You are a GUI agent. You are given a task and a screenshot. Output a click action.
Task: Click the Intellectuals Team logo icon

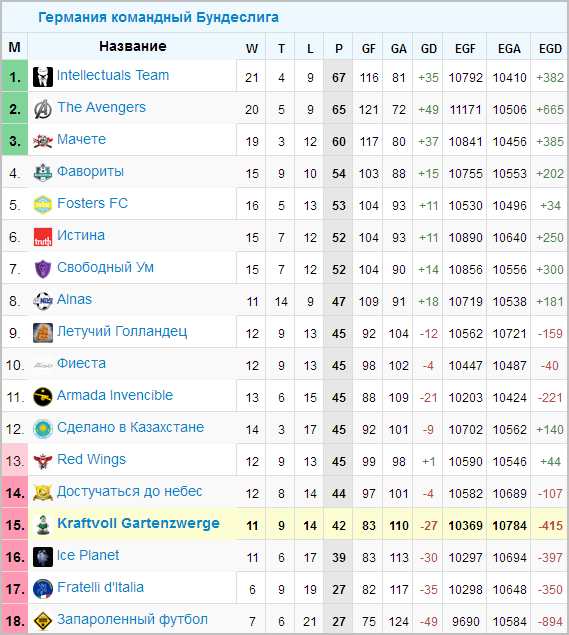coord(43,77)
